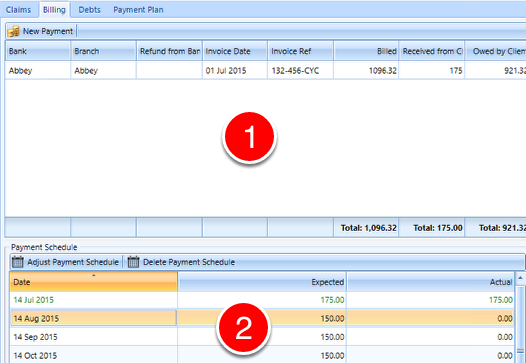This screenshot has height=363, width=526.
Task: Select the 14 Oct 2015 schedule row
Action: coord(262,355)
